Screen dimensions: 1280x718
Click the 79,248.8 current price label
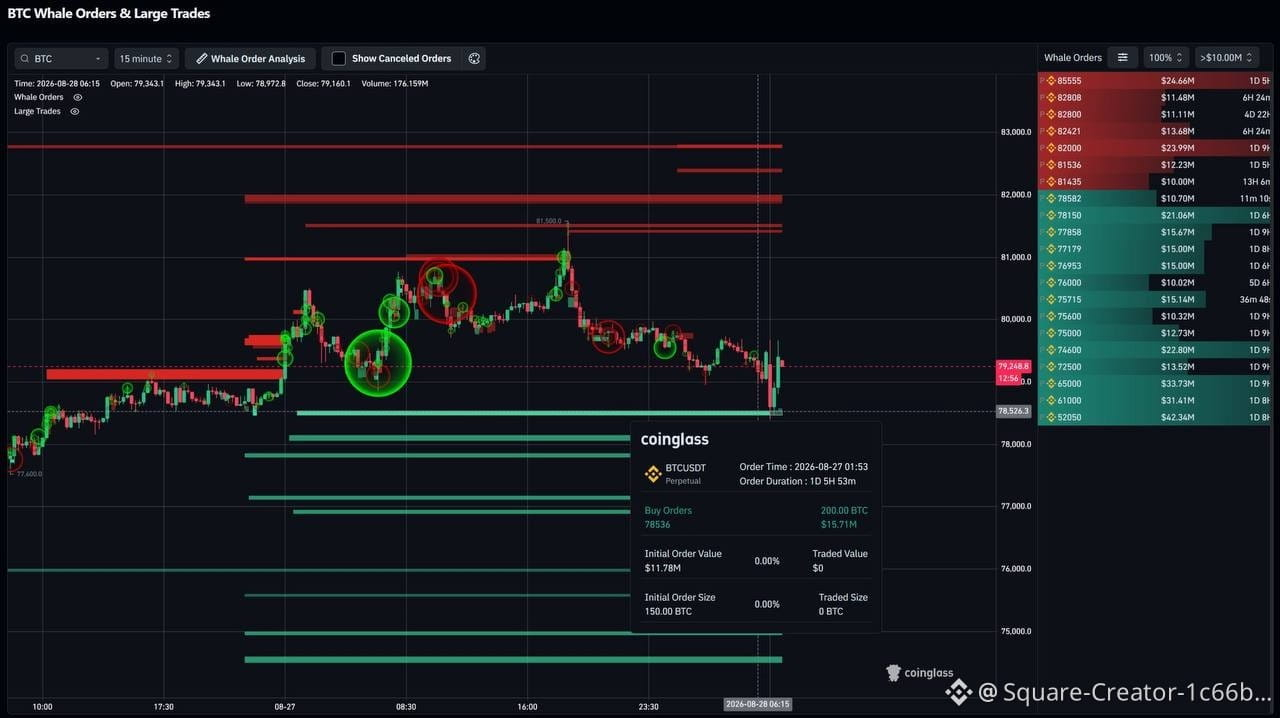tap(1013, 366)
